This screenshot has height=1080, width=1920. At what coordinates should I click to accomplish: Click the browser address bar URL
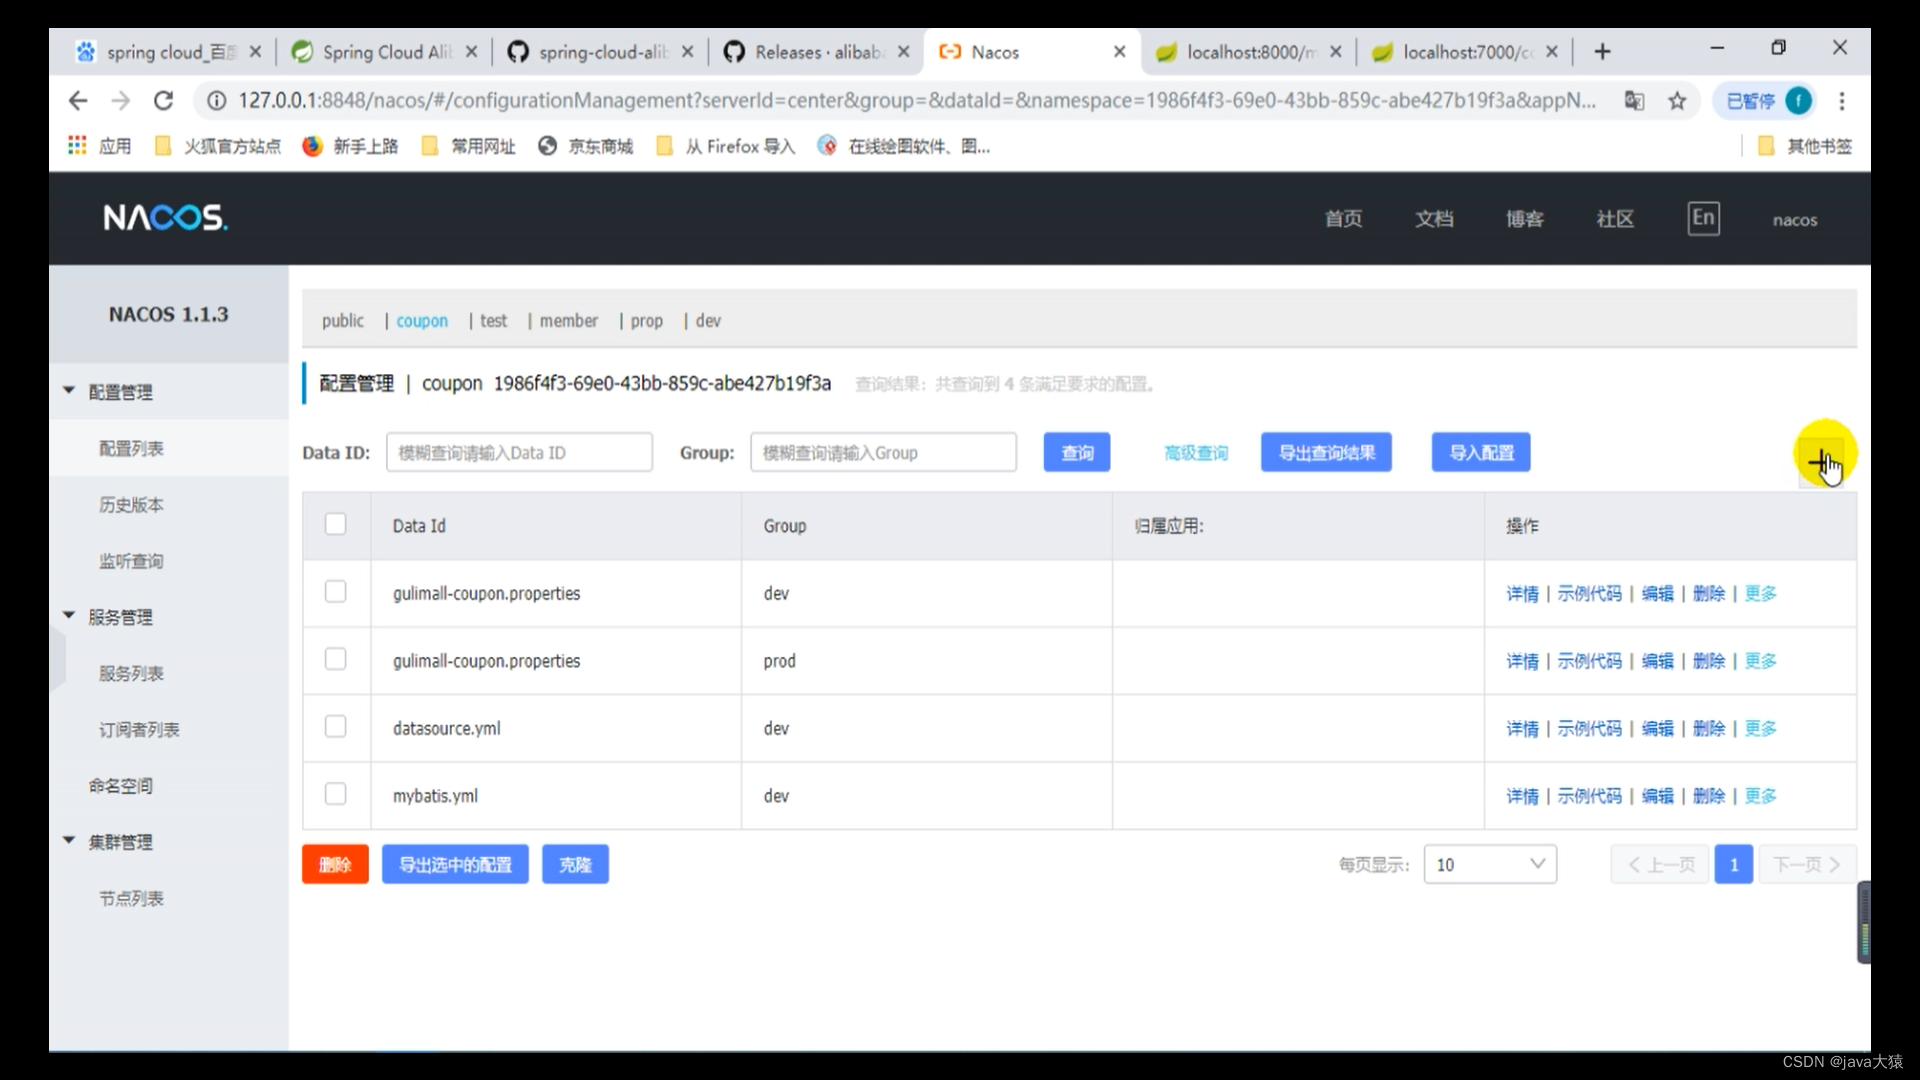coord(916,100)
